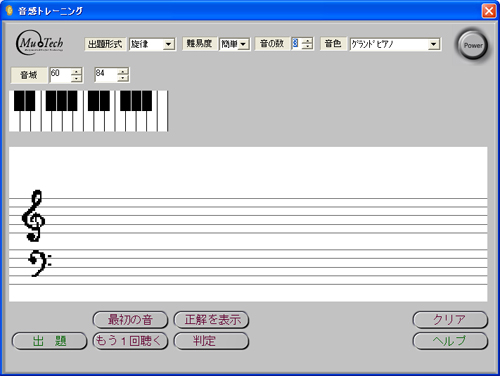Viewport: 500px width, 376px height.
Task: Open the 難易度 dropdown showing 簡単
Action: 234,44
